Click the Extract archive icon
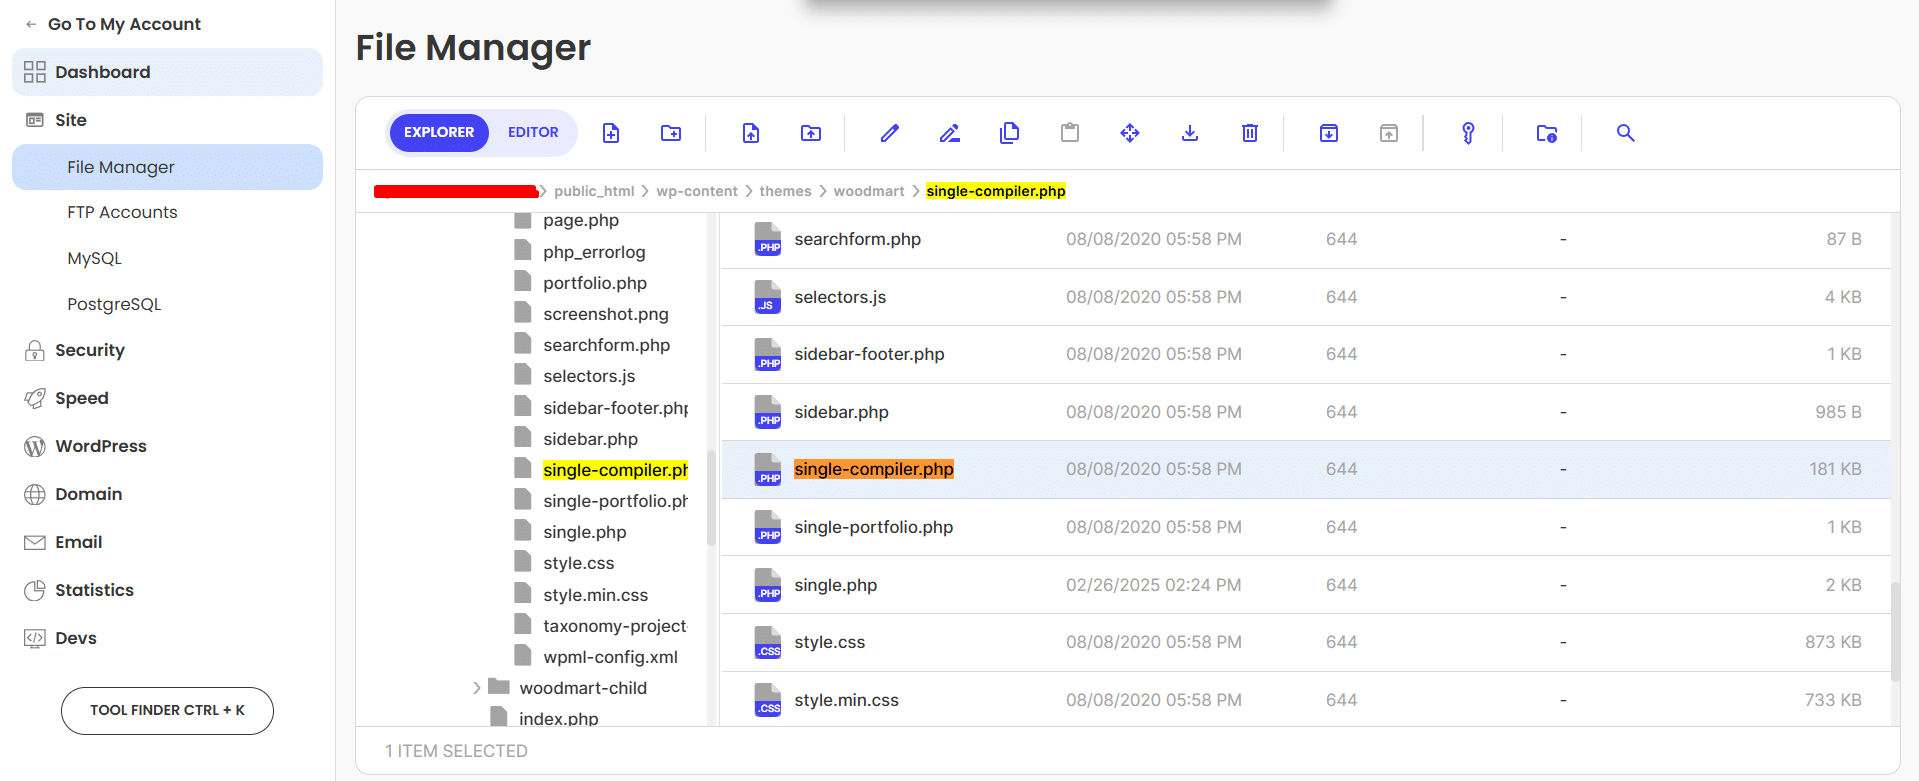Screen dimensions: 1919x781 coord(1389,133)
